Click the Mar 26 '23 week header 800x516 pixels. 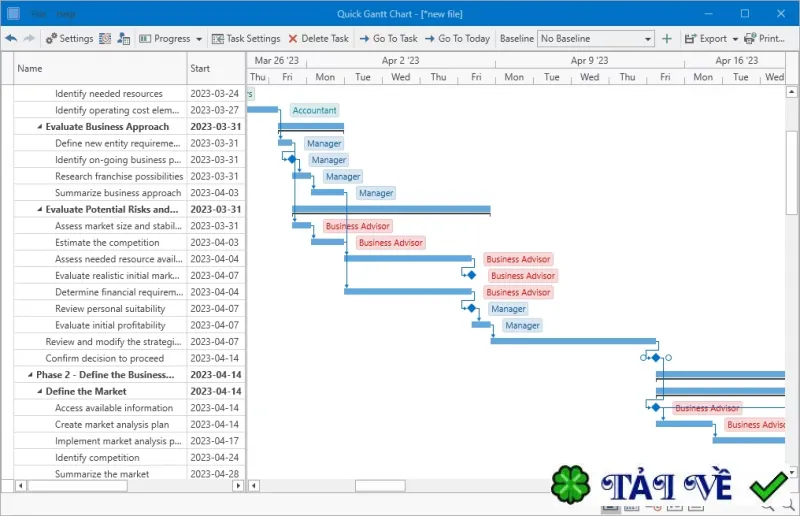coord(277,61)
